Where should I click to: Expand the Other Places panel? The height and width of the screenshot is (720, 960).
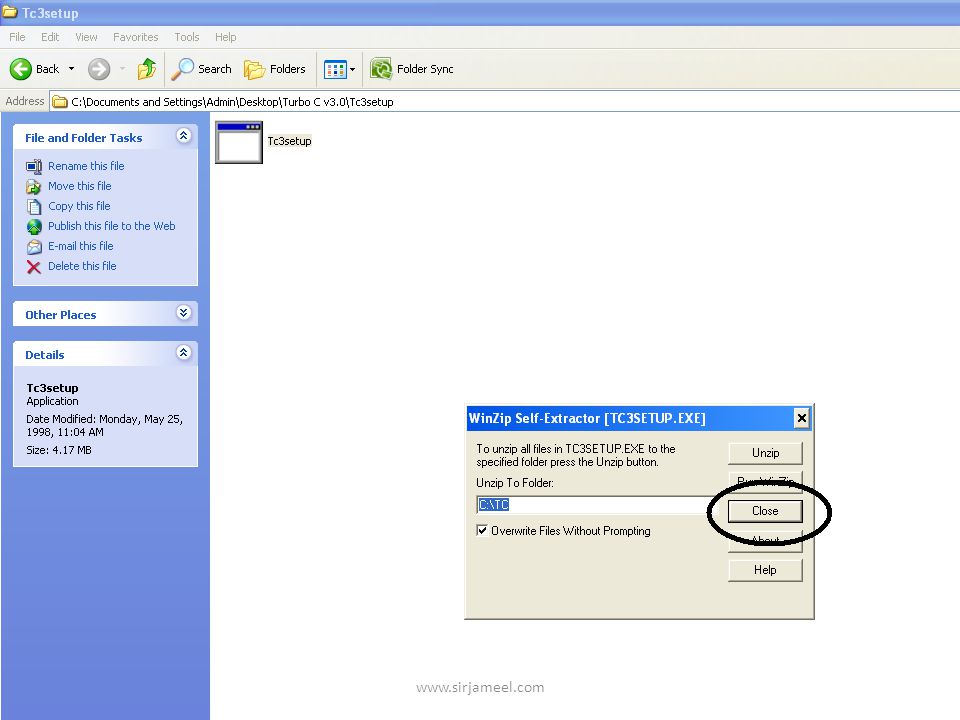coord(184,313)
